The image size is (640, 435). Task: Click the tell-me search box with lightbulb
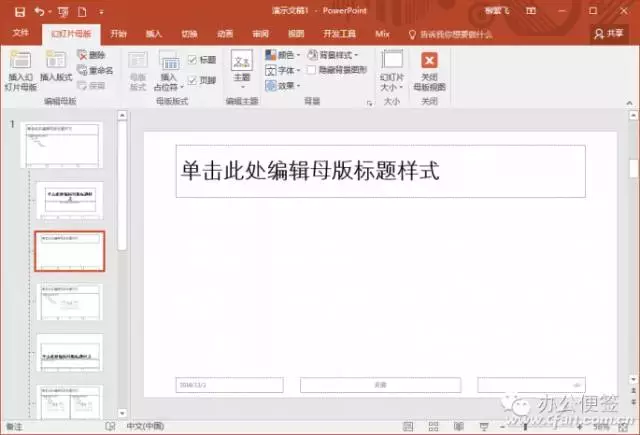click(x=451, y=34)
